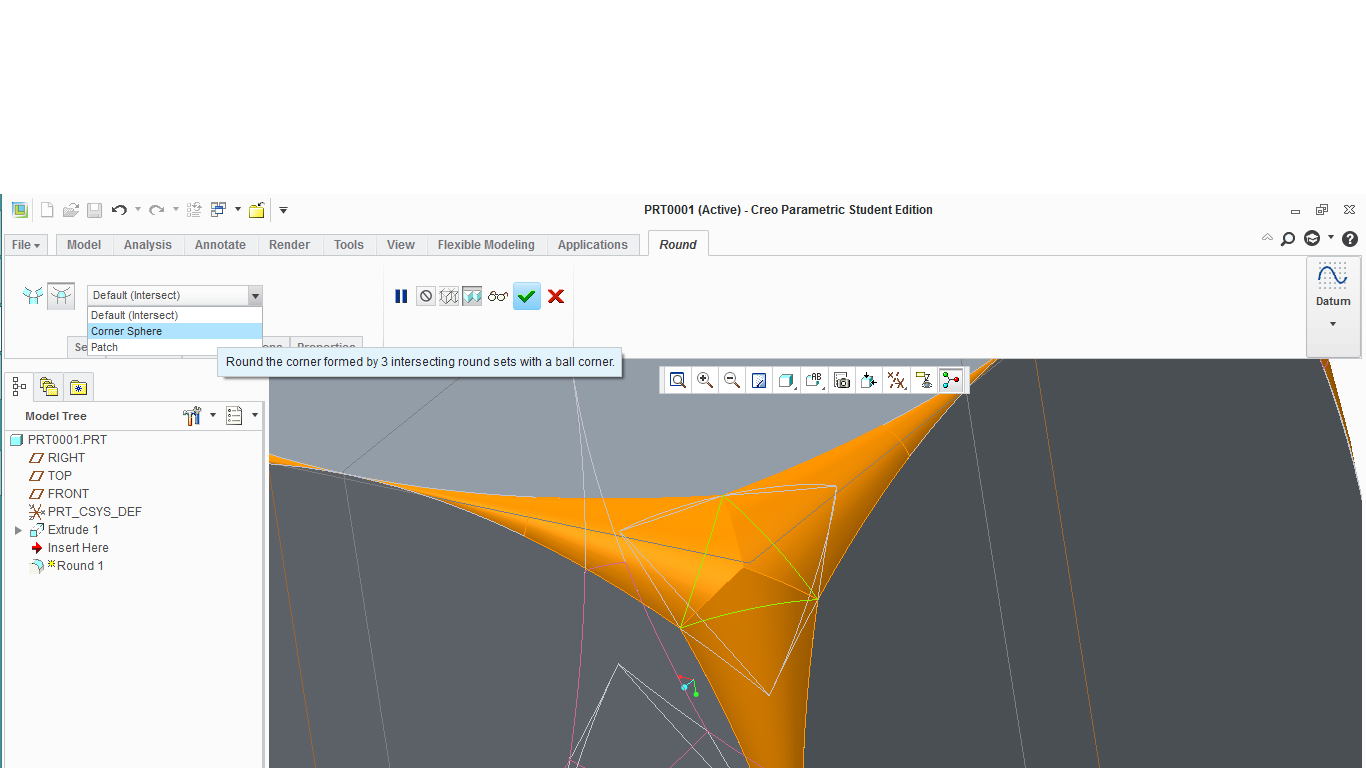Switch to the Analysis ribbon tab
The height and width of the screenshot is (768, 1366).
pos(148,245)
